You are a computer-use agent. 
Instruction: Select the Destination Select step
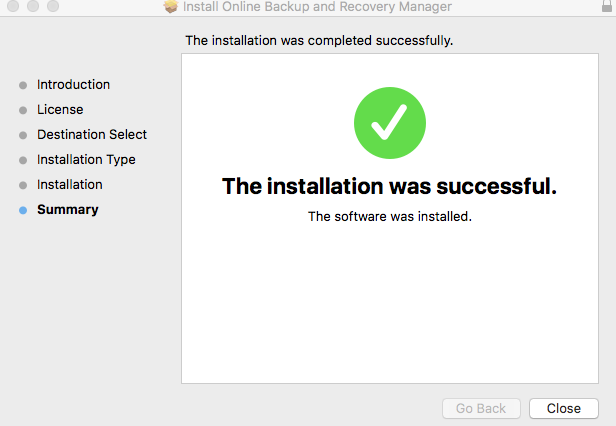coord(92,135)
